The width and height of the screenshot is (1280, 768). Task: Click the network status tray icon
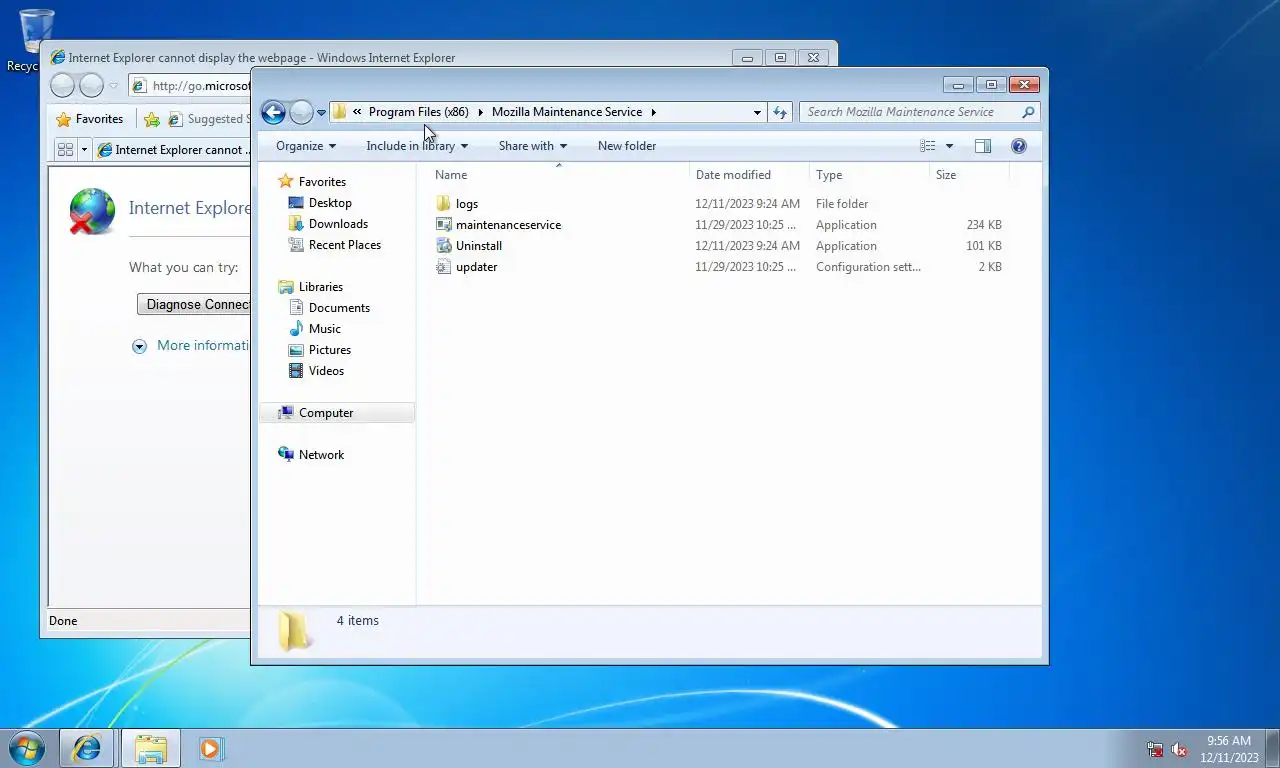click(x=1155, y=749)
